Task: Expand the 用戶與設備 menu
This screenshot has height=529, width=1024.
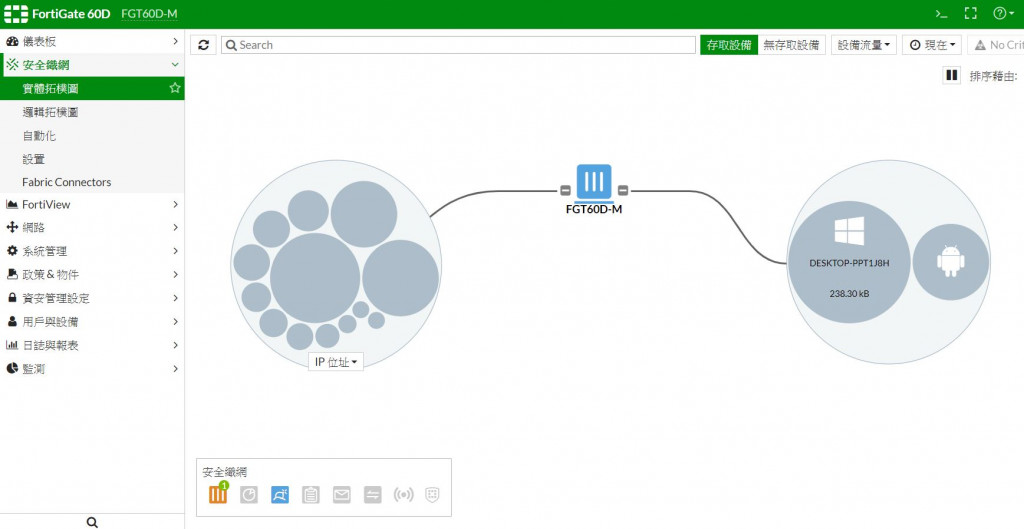Action: [x=92, y=322]
